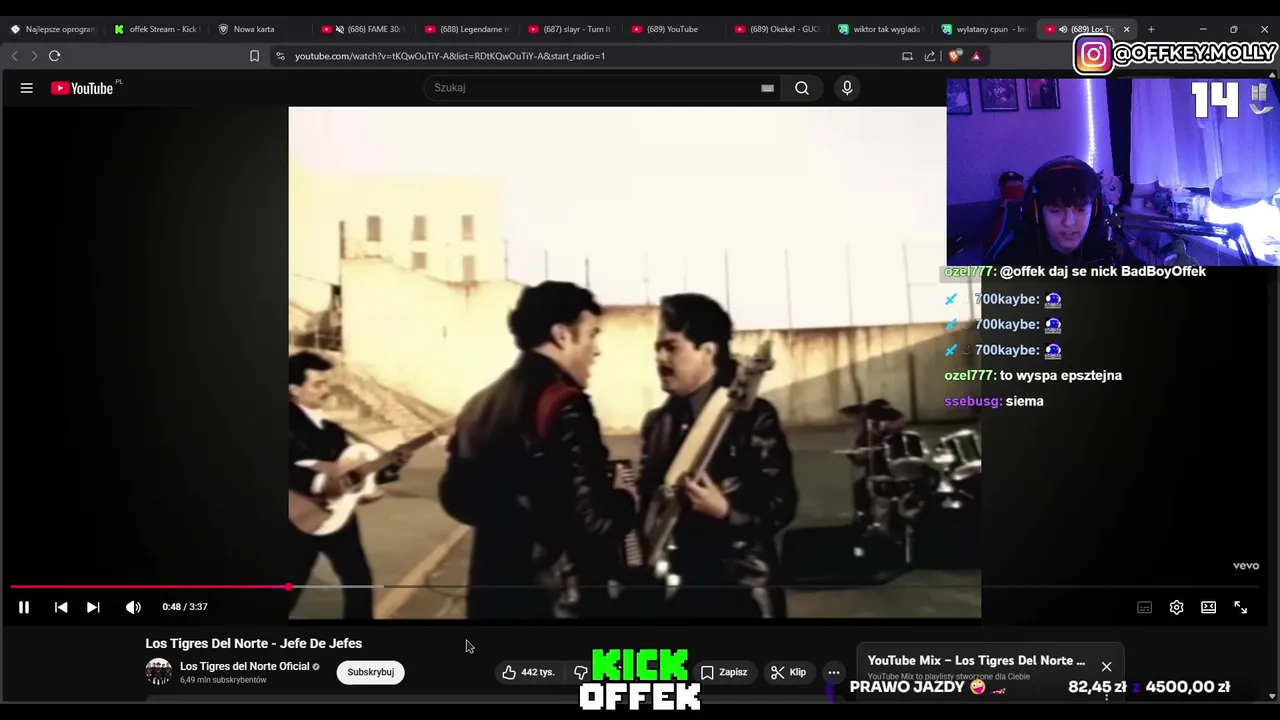Switch to (688) Legendarne tab
Image resolution: width=1280 pixels, height=720 pixels.
click(467, 29)
